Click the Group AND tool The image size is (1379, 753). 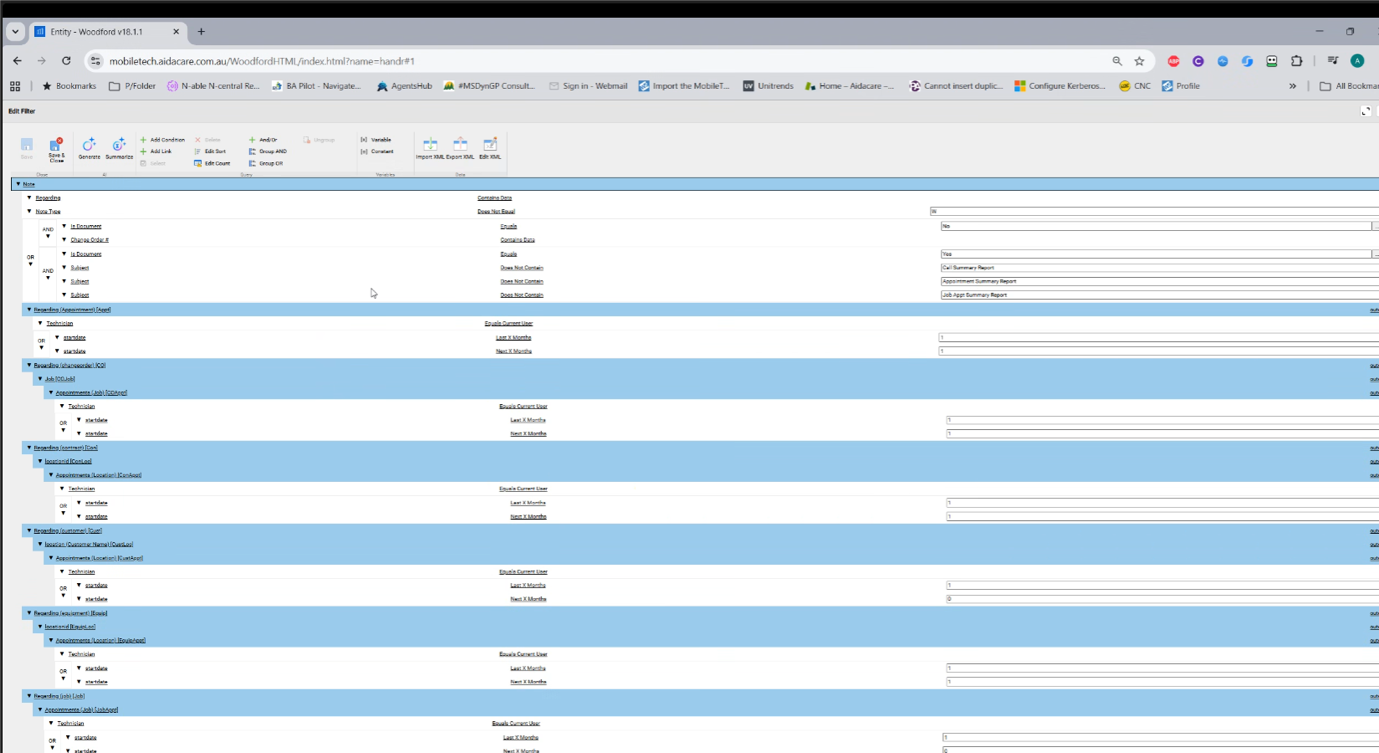click(267, 151)
